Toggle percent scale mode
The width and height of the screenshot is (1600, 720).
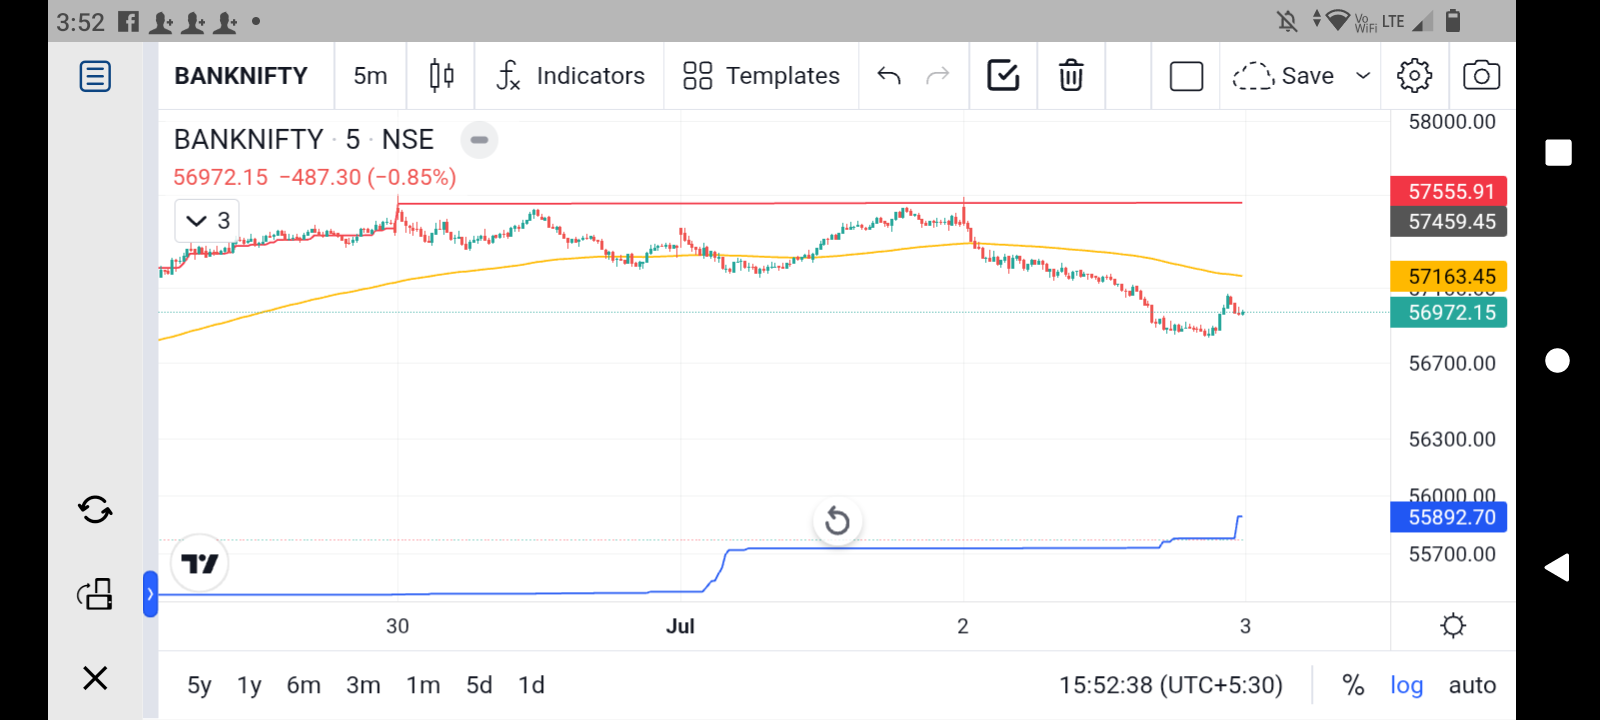point(1353,685)
